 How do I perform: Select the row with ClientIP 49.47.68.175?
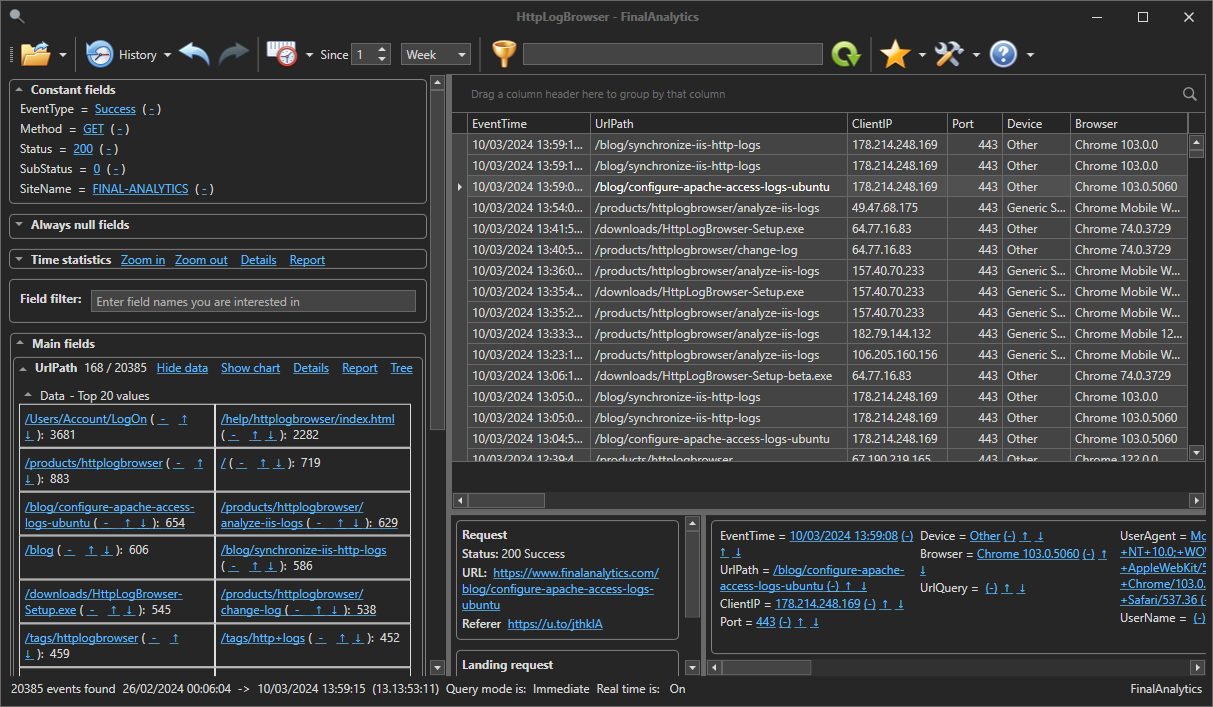(x=828, y=208)
